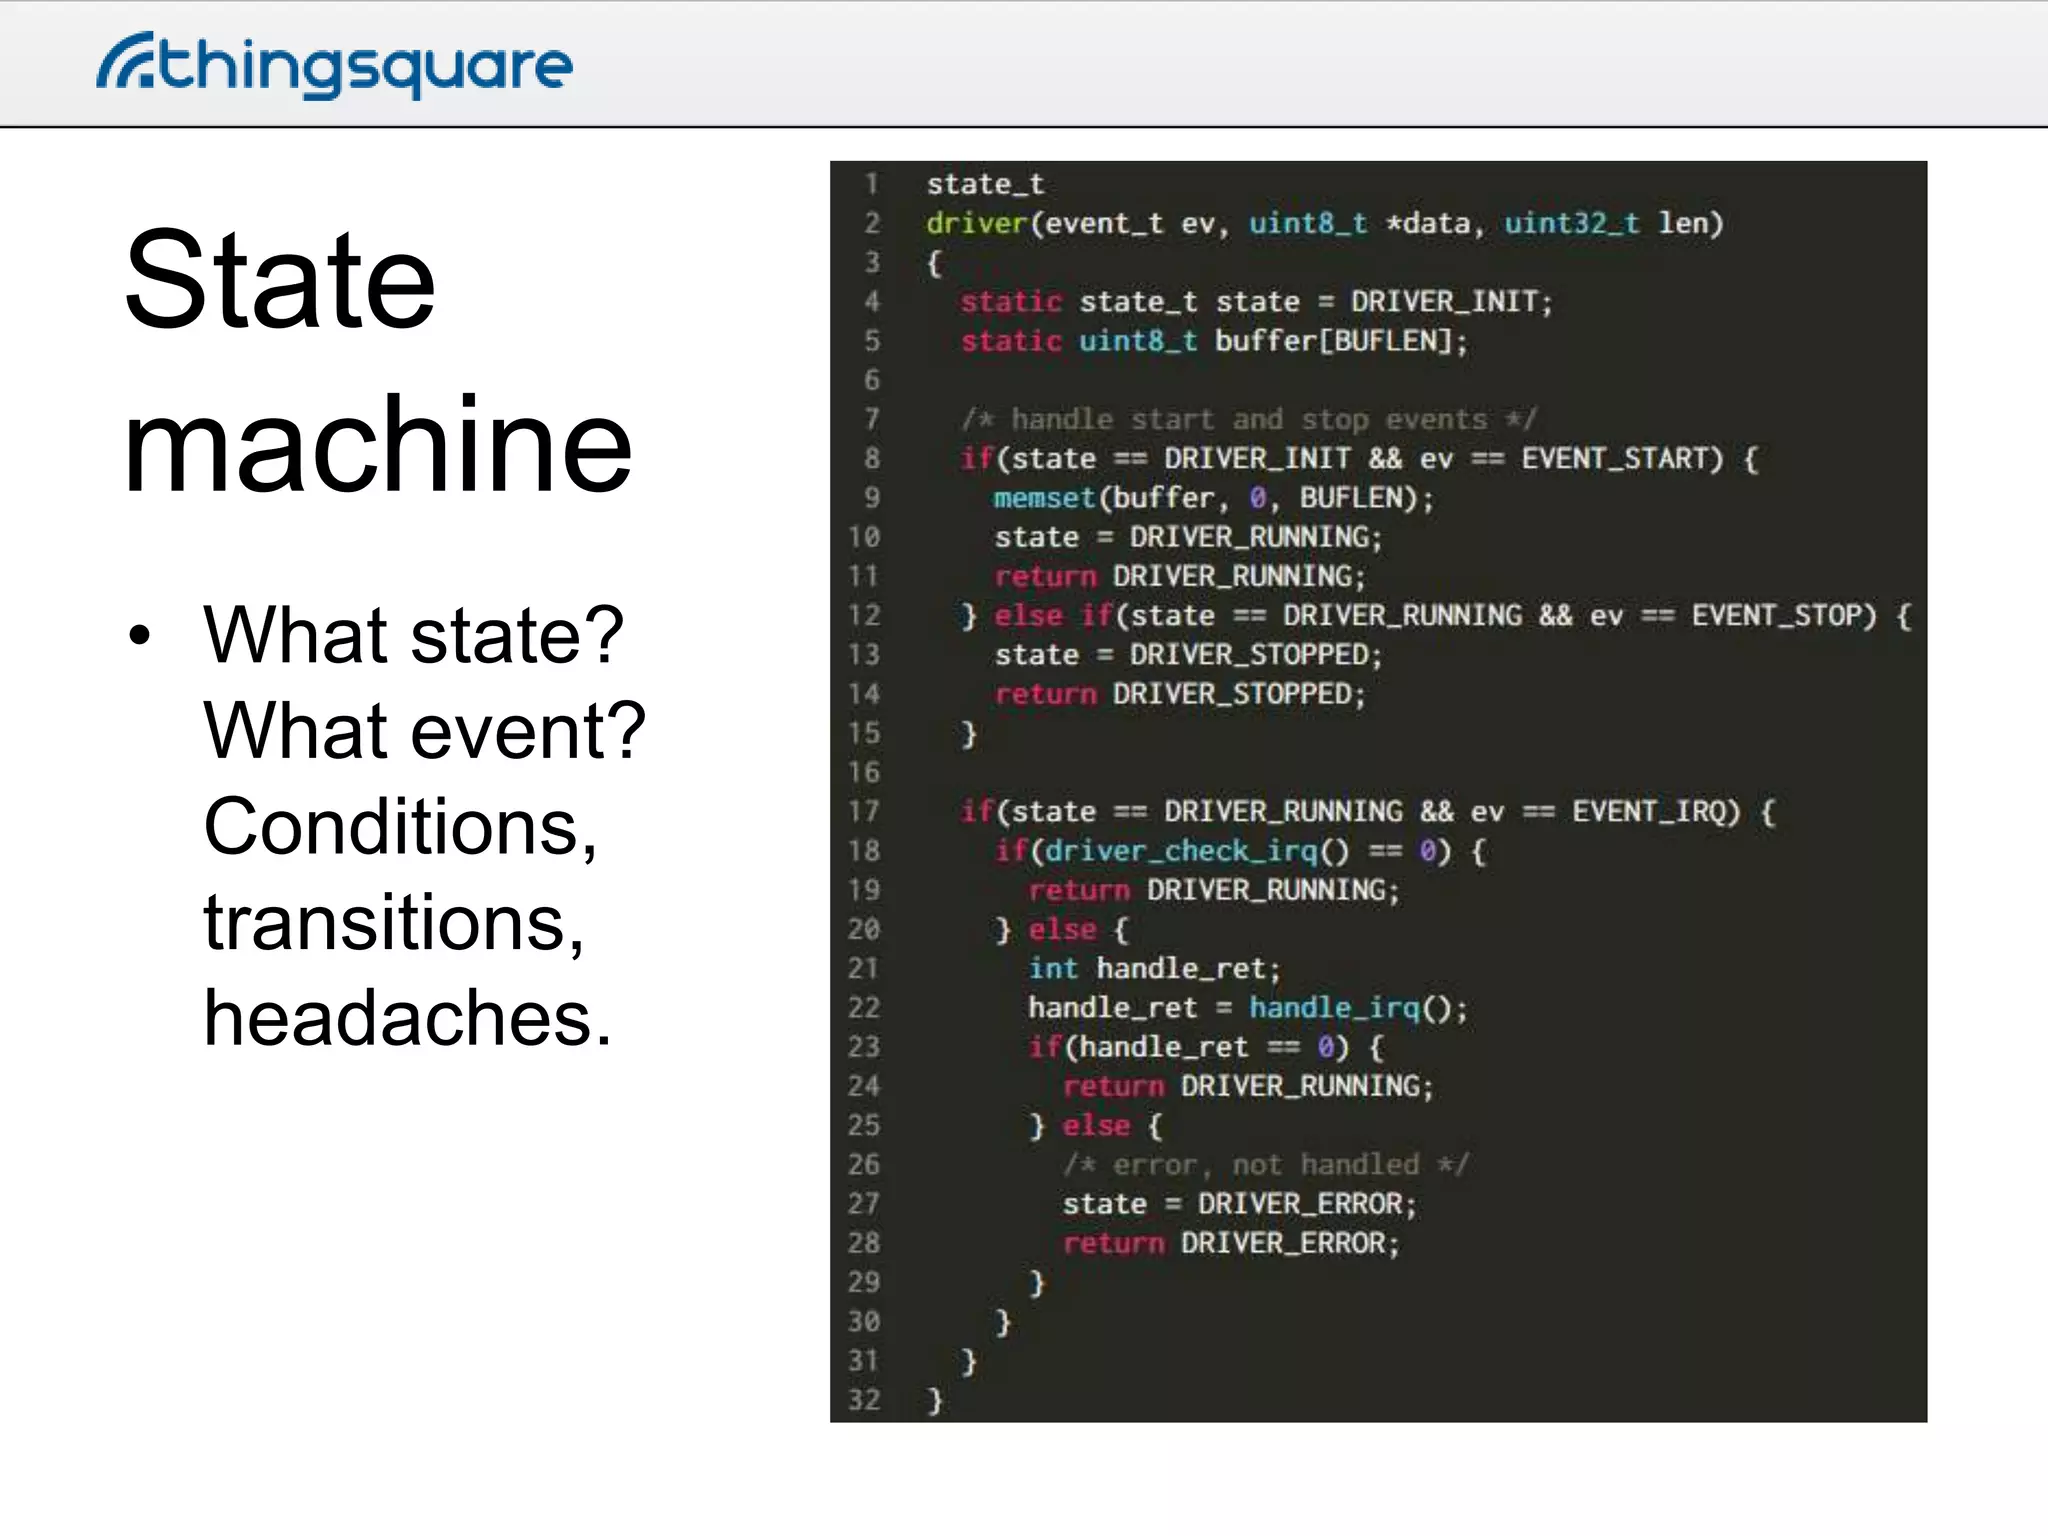Viewport: 2048px width, 1536px height.
Task: Click the 'memset(buffer, 0, BUFLEN);' line
Action: (x=1214, y=497)
